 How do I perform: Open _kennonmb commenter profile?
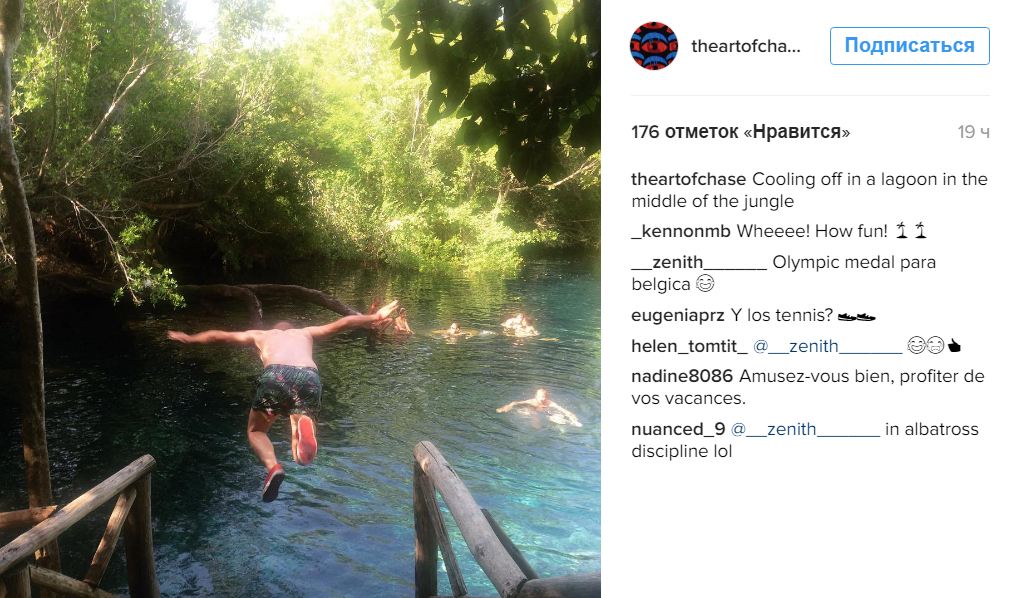point(681,231)
